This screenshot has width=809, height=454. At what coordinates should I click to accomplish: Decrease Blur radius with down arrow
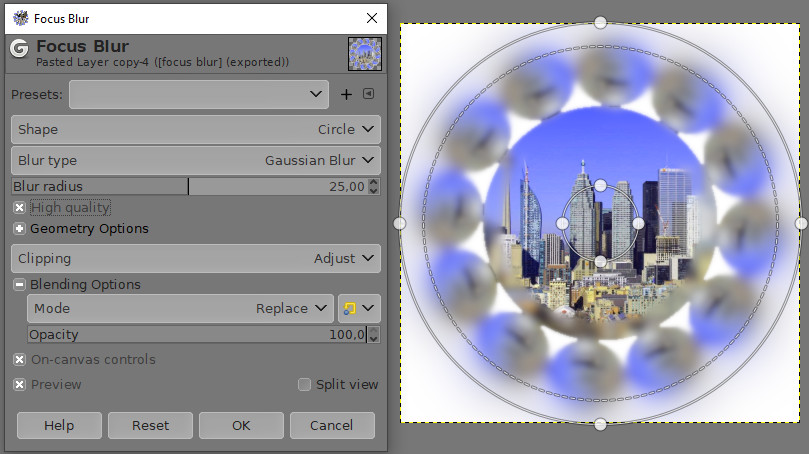coord(374,190)
